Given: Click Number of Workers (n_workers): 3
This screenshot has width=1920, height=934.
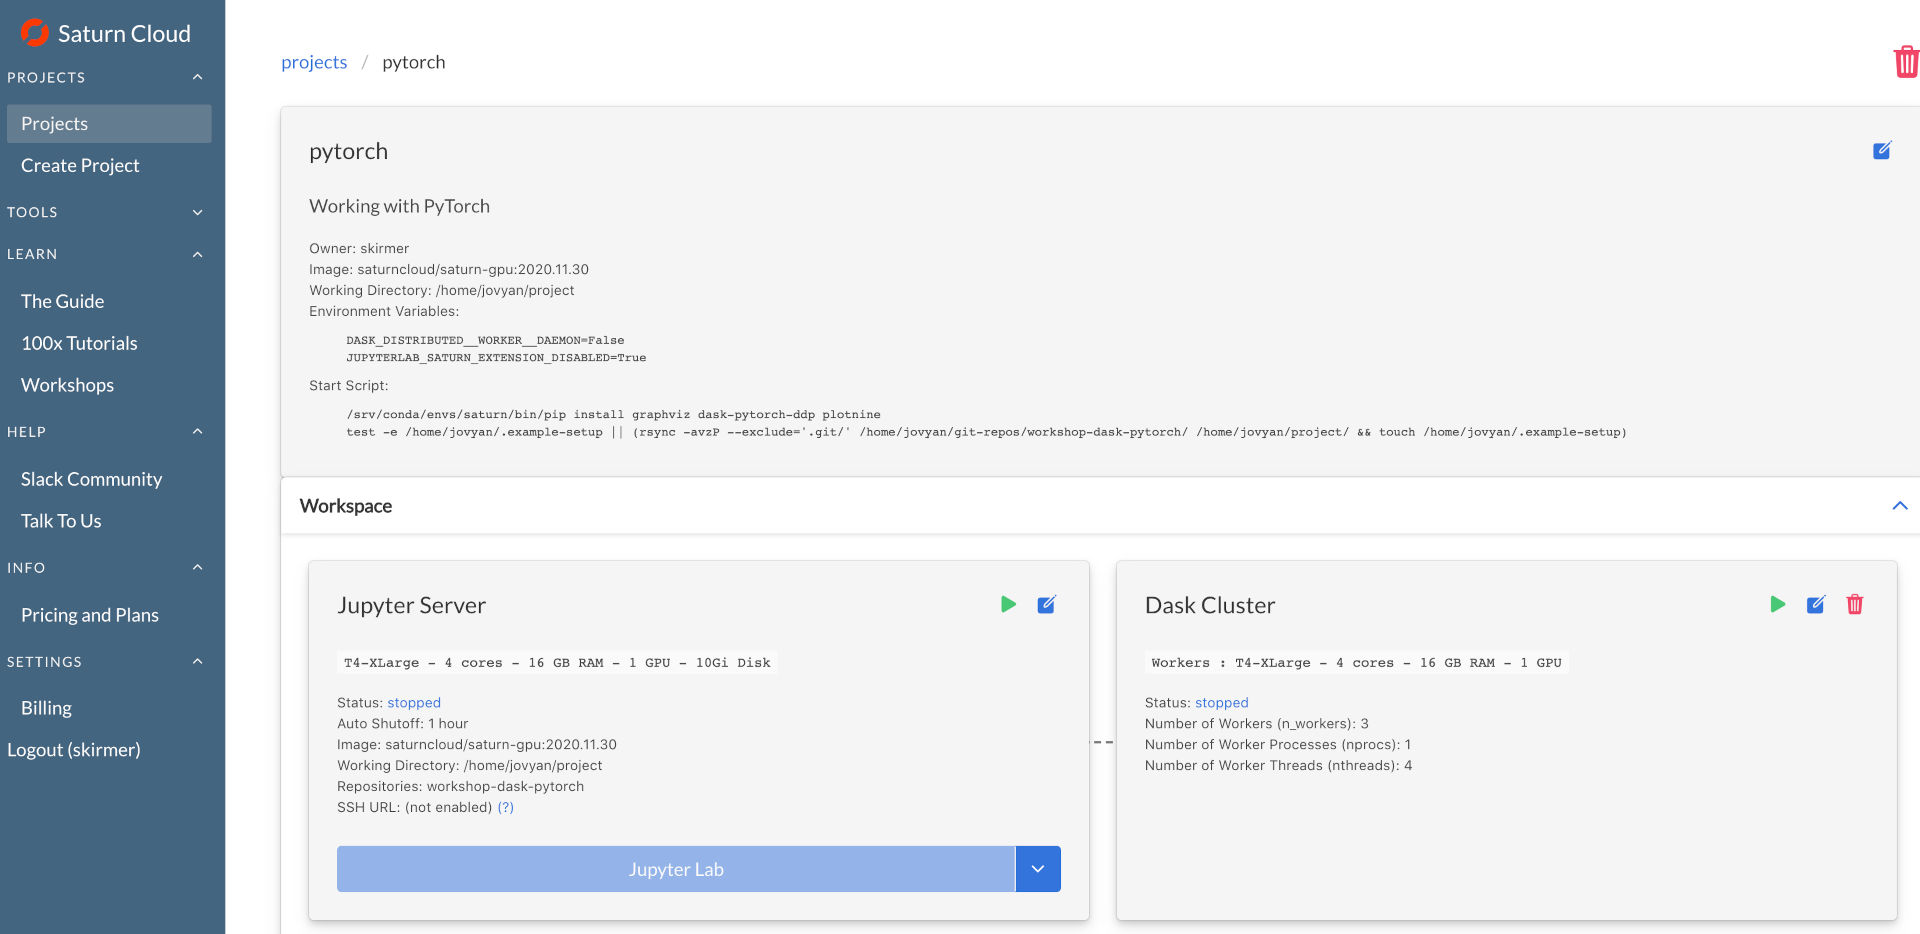Looking at the screenshot, I should click(1256, 724).
